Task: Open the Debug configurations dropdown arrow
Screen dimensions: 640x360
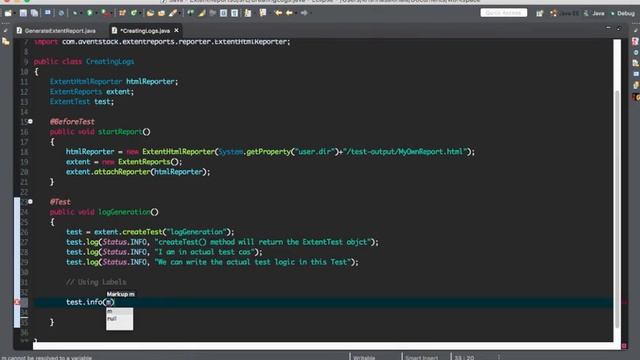Action: 81,13
